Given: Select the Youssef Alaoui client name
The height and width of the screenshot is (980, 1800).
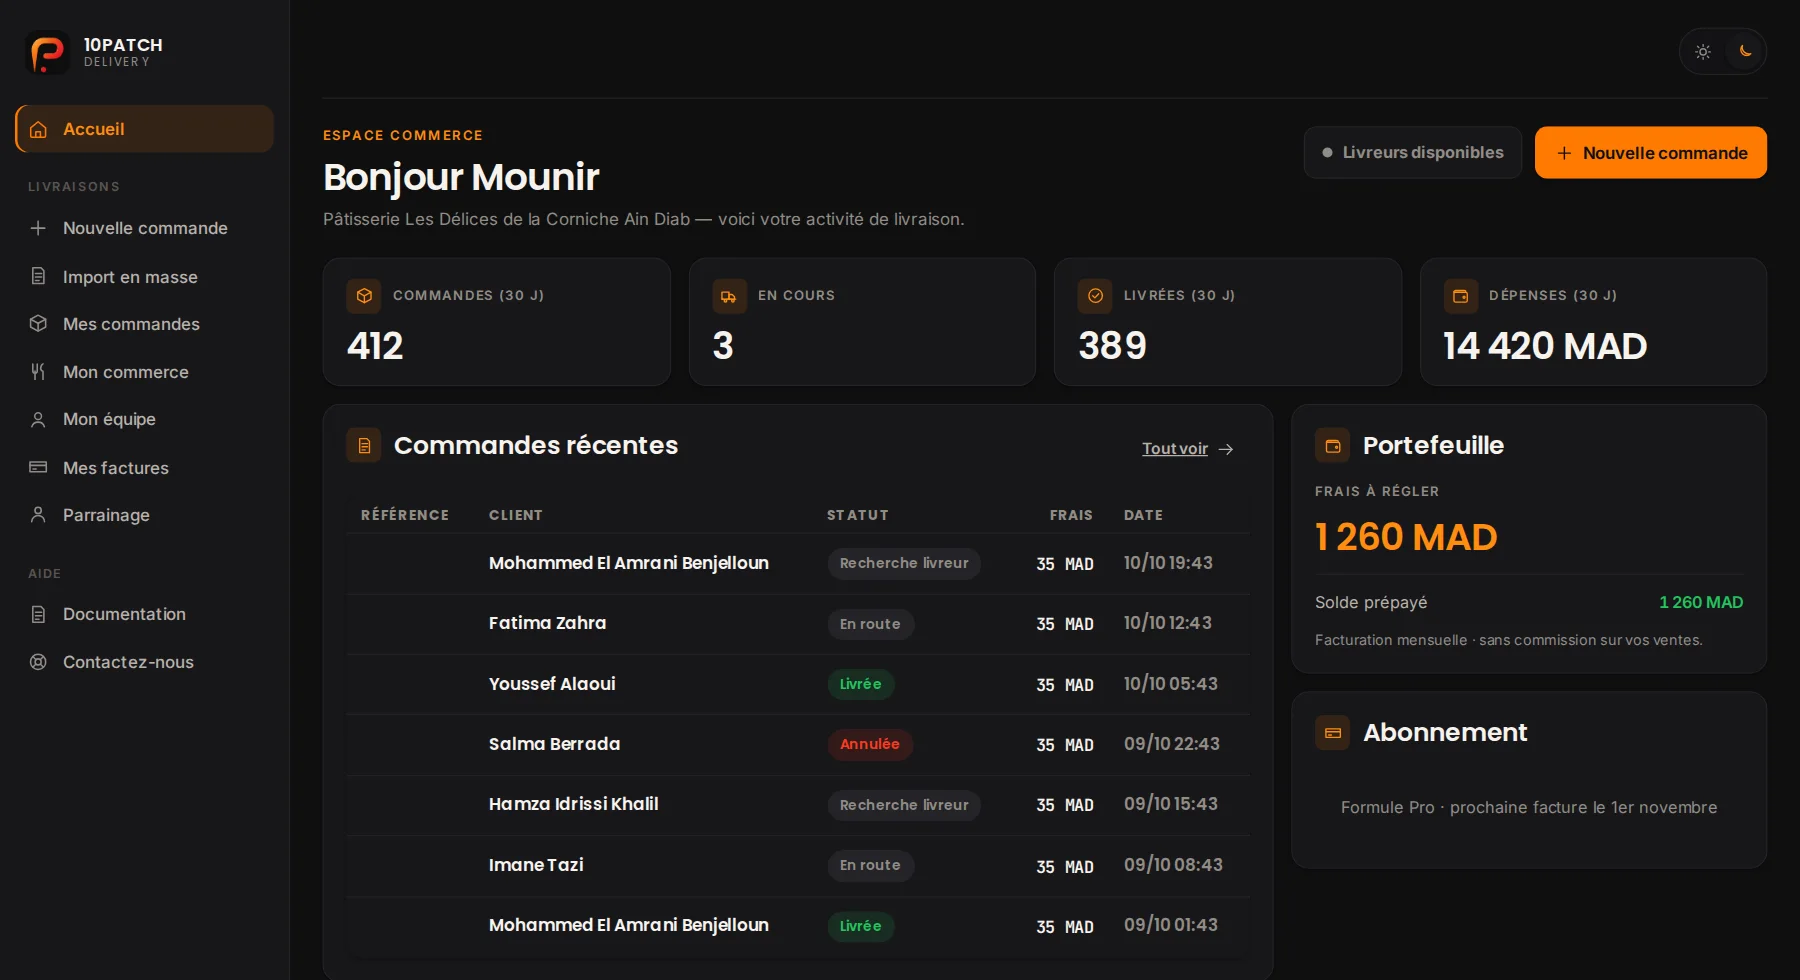Looking at the screenshot, I should (552, 684).
